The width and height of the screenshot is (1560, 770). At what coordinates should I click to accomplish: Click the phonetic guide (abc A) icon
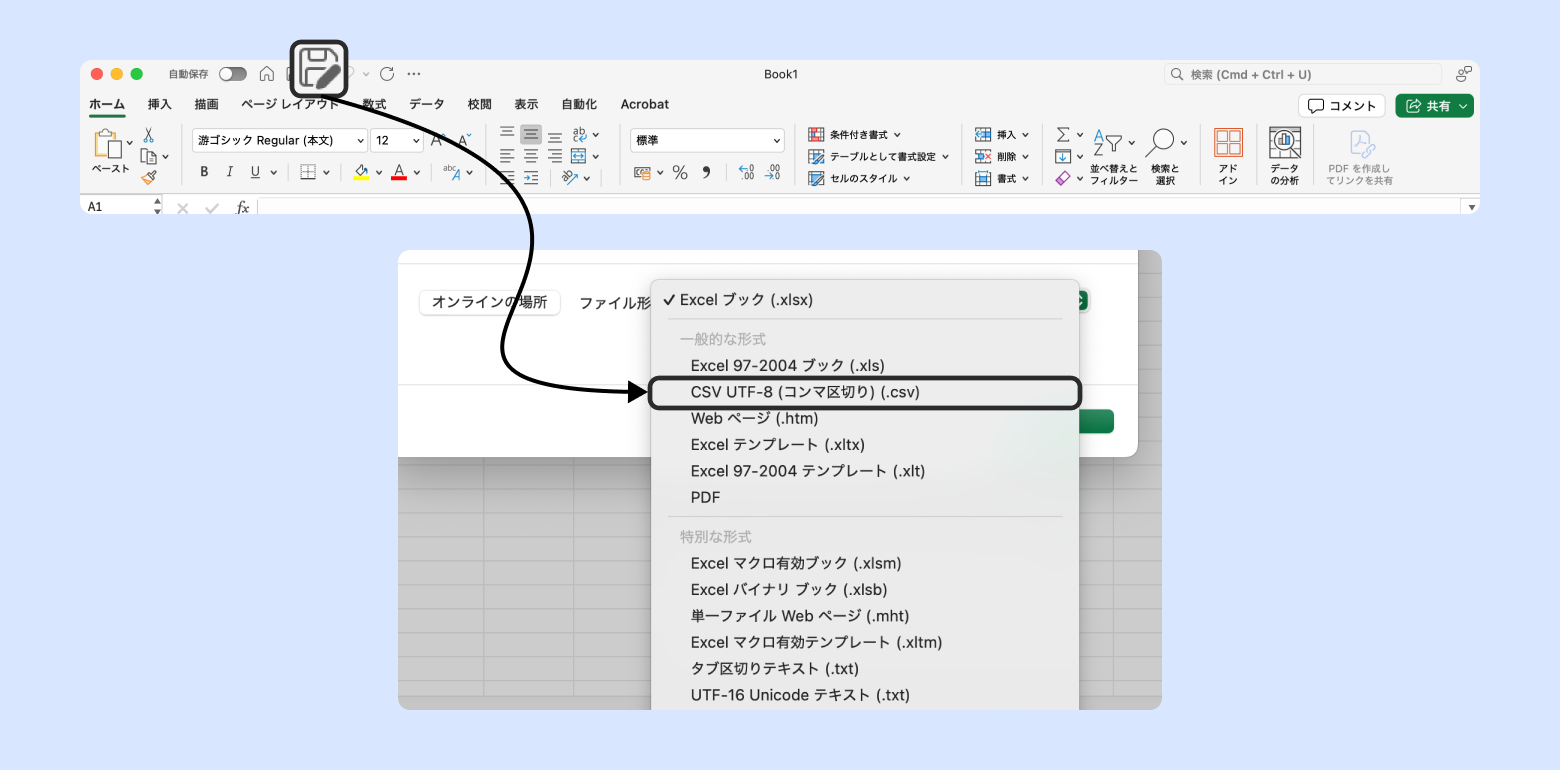pos(451,172)
